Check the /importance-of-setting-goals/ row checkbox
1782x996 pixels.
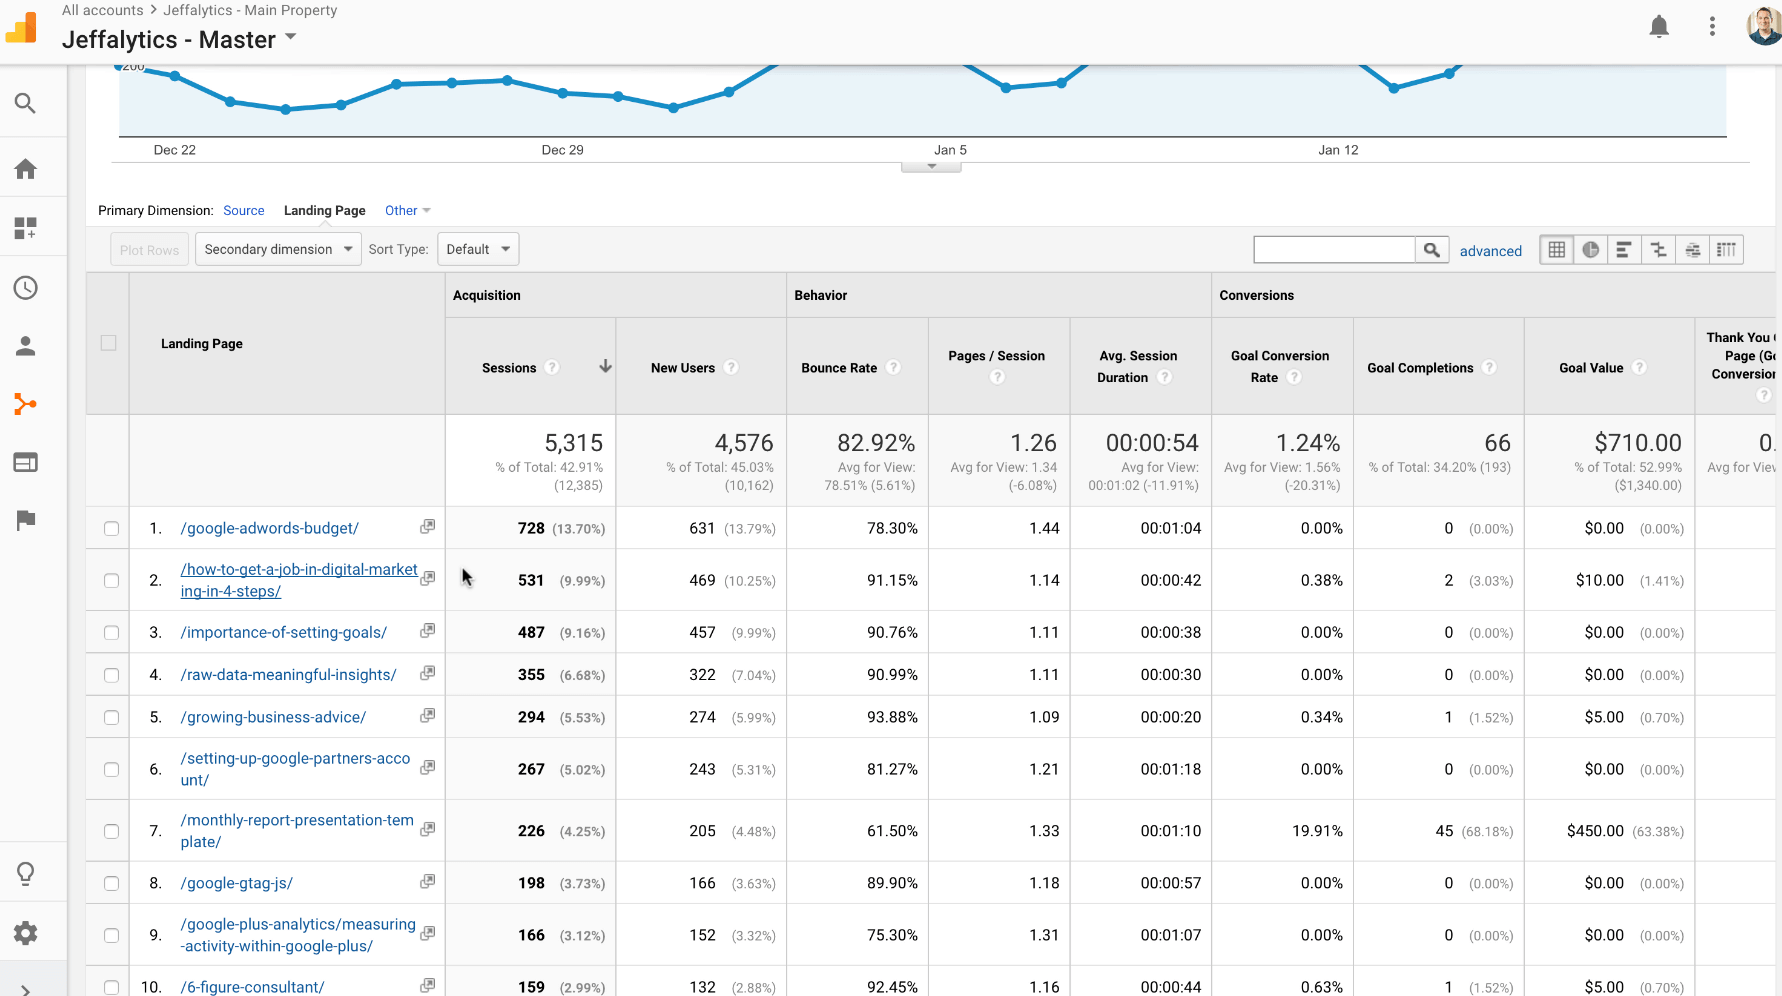coord(111,633)
